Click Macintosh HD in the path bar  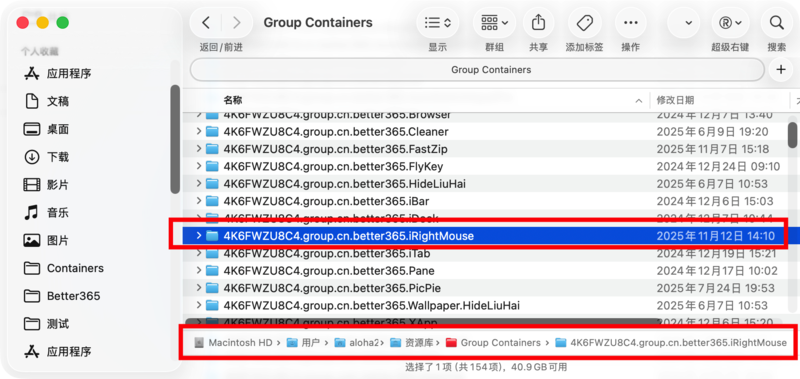pos(234,342)
